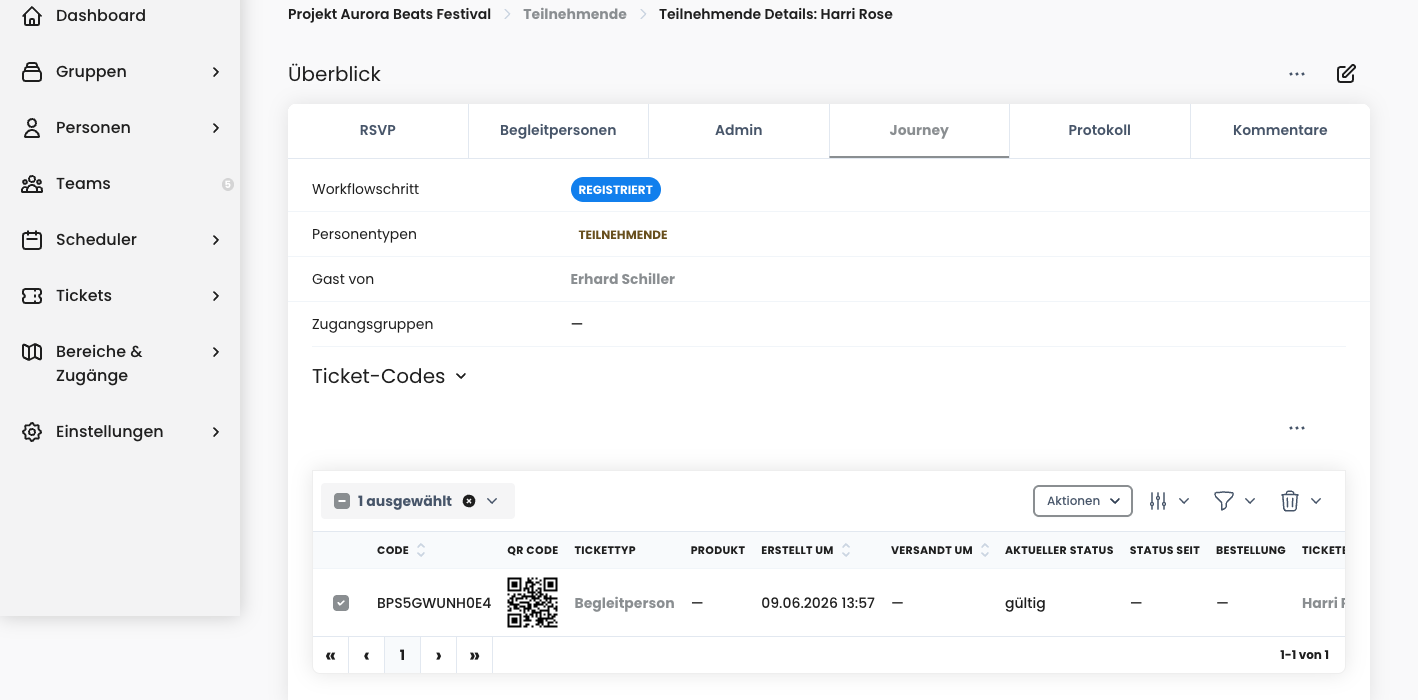Clear selection with the x icon

click(469, 501)
